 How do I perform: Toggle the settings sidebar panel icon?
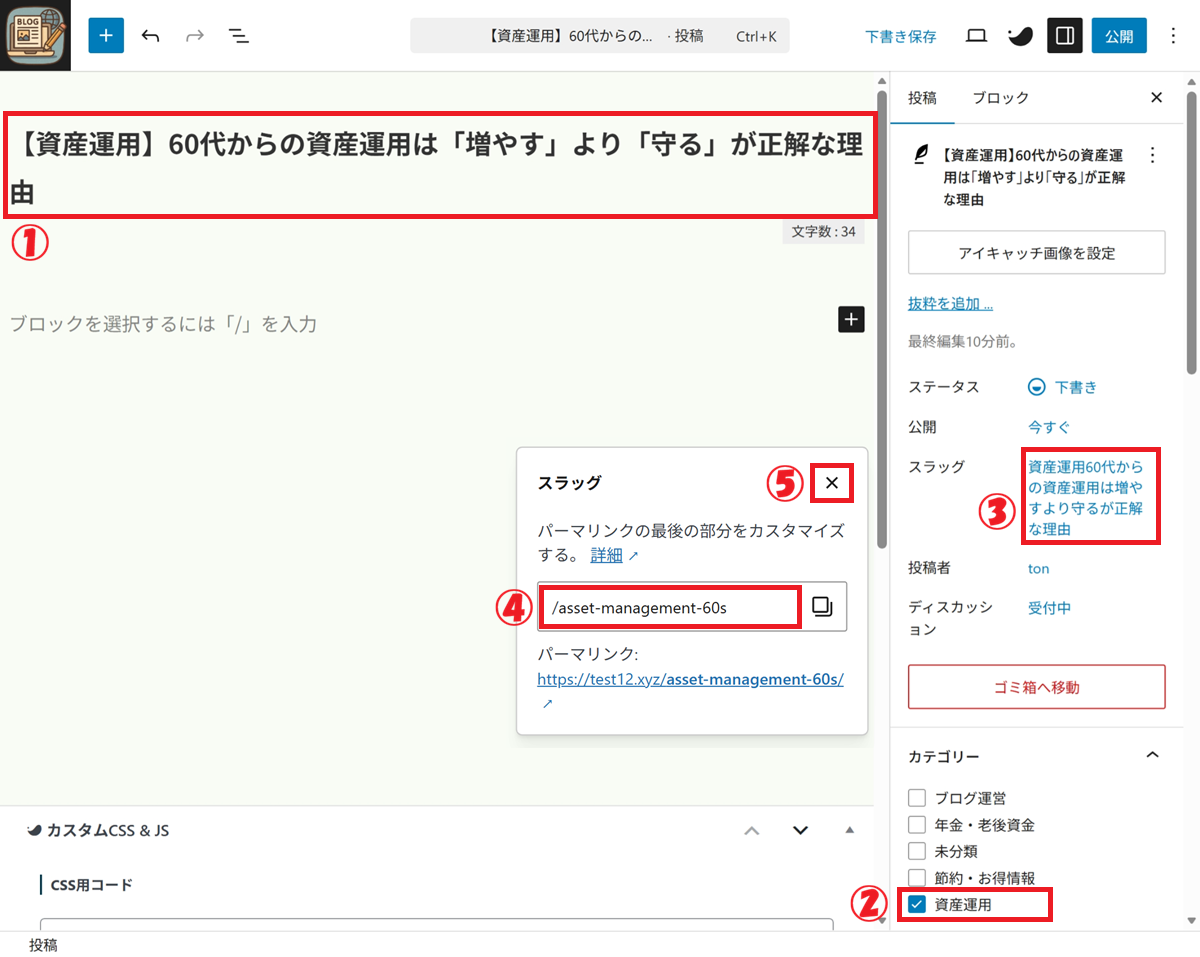(x=1065, y=36)
